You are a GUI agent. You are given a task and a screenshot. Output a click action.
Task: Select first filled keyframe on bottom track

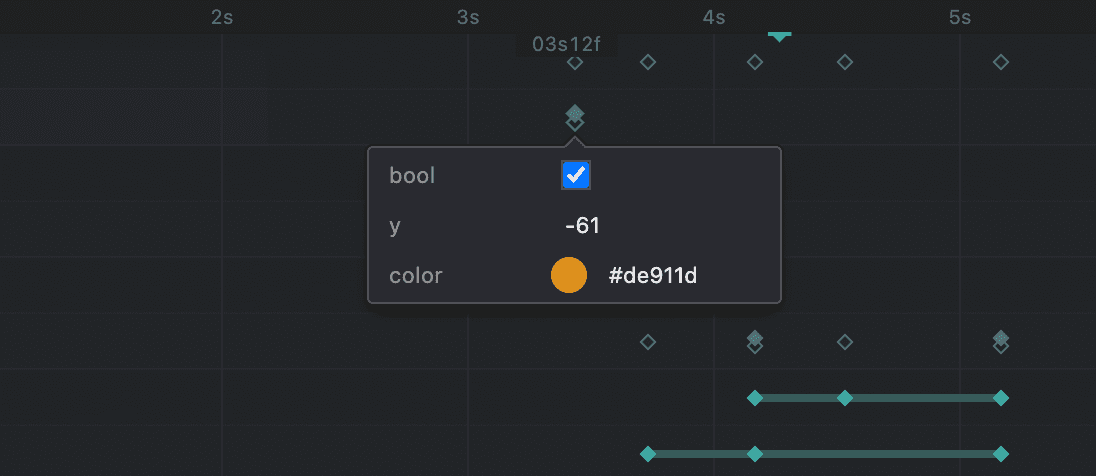point(648,454)
